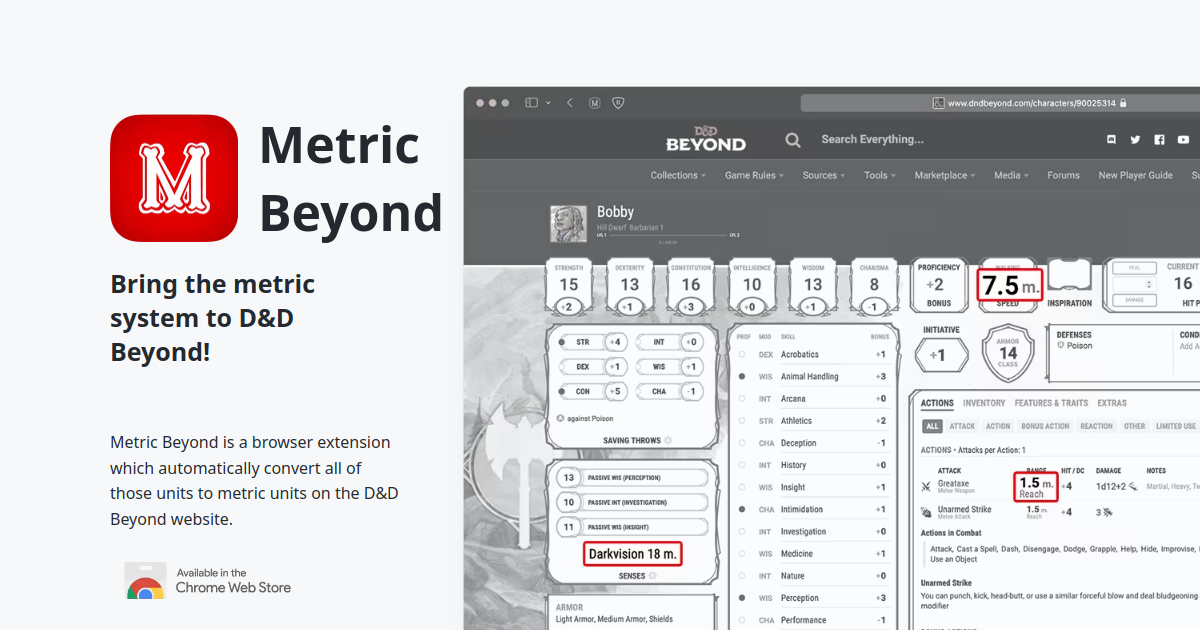Image resolution: width=1200 pixels, height=630 pixels.
Task: Click the magnifying glass search icon
Action: tap(793, 140)
